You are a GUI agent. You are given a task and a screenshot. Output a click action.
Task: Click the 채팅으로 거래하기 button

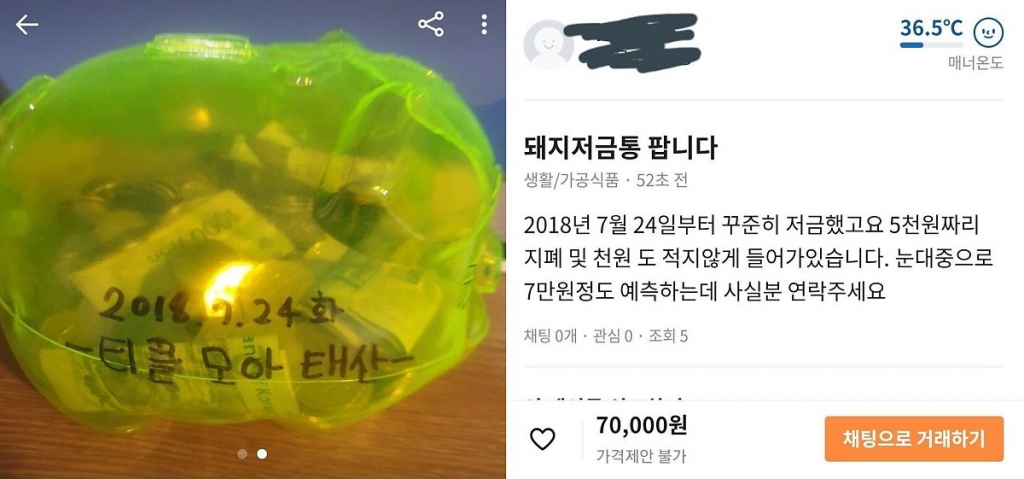914,438
